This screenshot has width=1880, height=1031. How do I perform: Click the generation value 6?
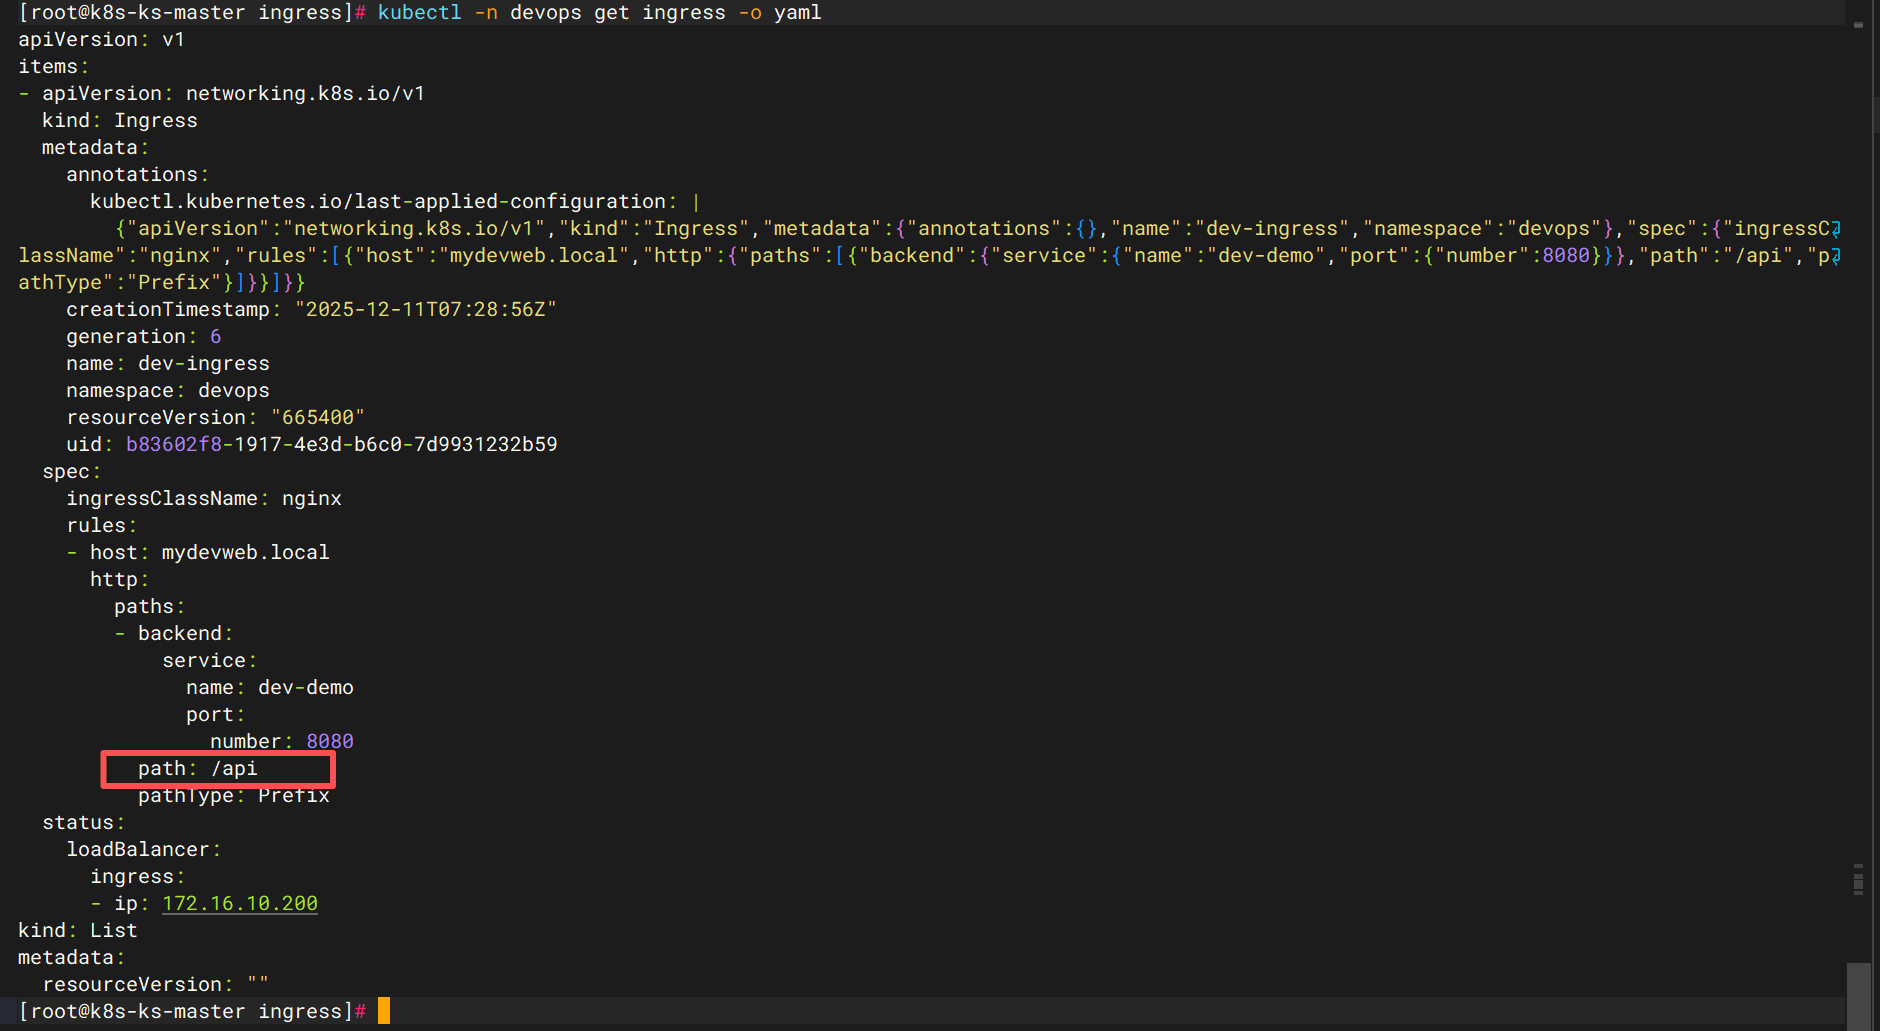(x=215, y=336)
